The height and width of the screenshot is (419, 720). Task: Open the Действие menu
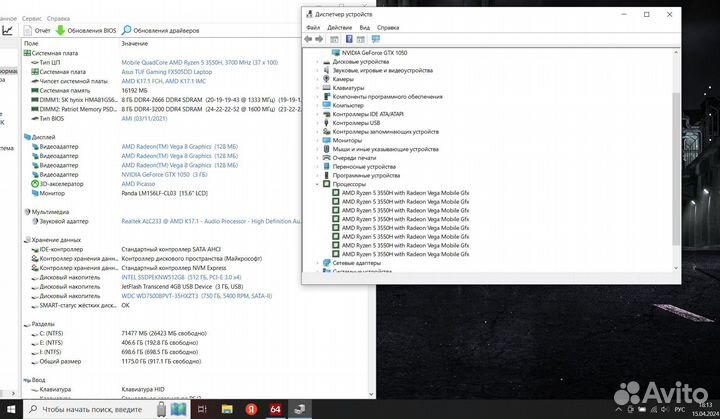(x=339, y=28)
